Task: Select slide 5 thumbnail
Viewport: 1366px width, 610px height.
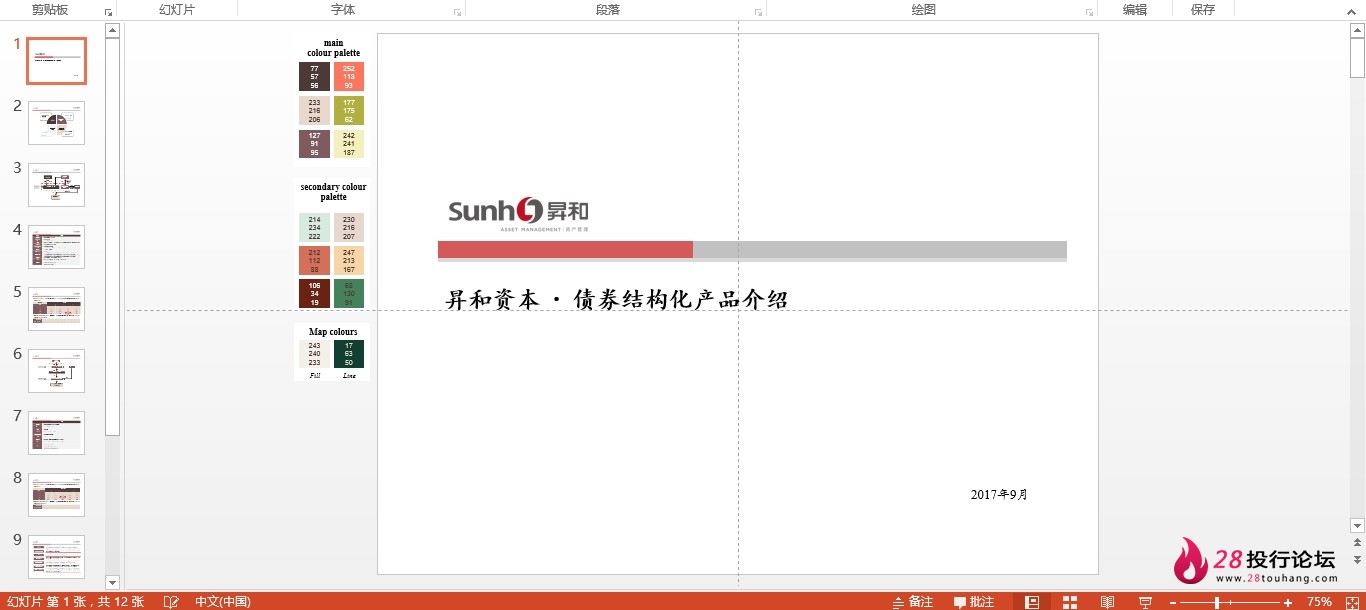Action: pos(56,309)
